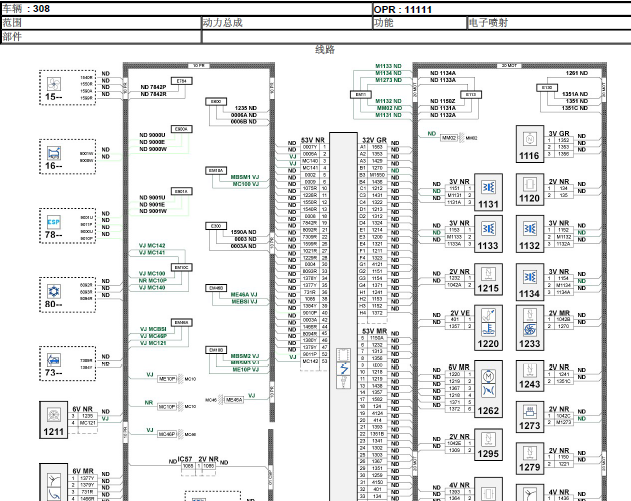The image size is (631, 501).
Task: Click the fan symbol in the 15-- box
Action: (54, 84)
